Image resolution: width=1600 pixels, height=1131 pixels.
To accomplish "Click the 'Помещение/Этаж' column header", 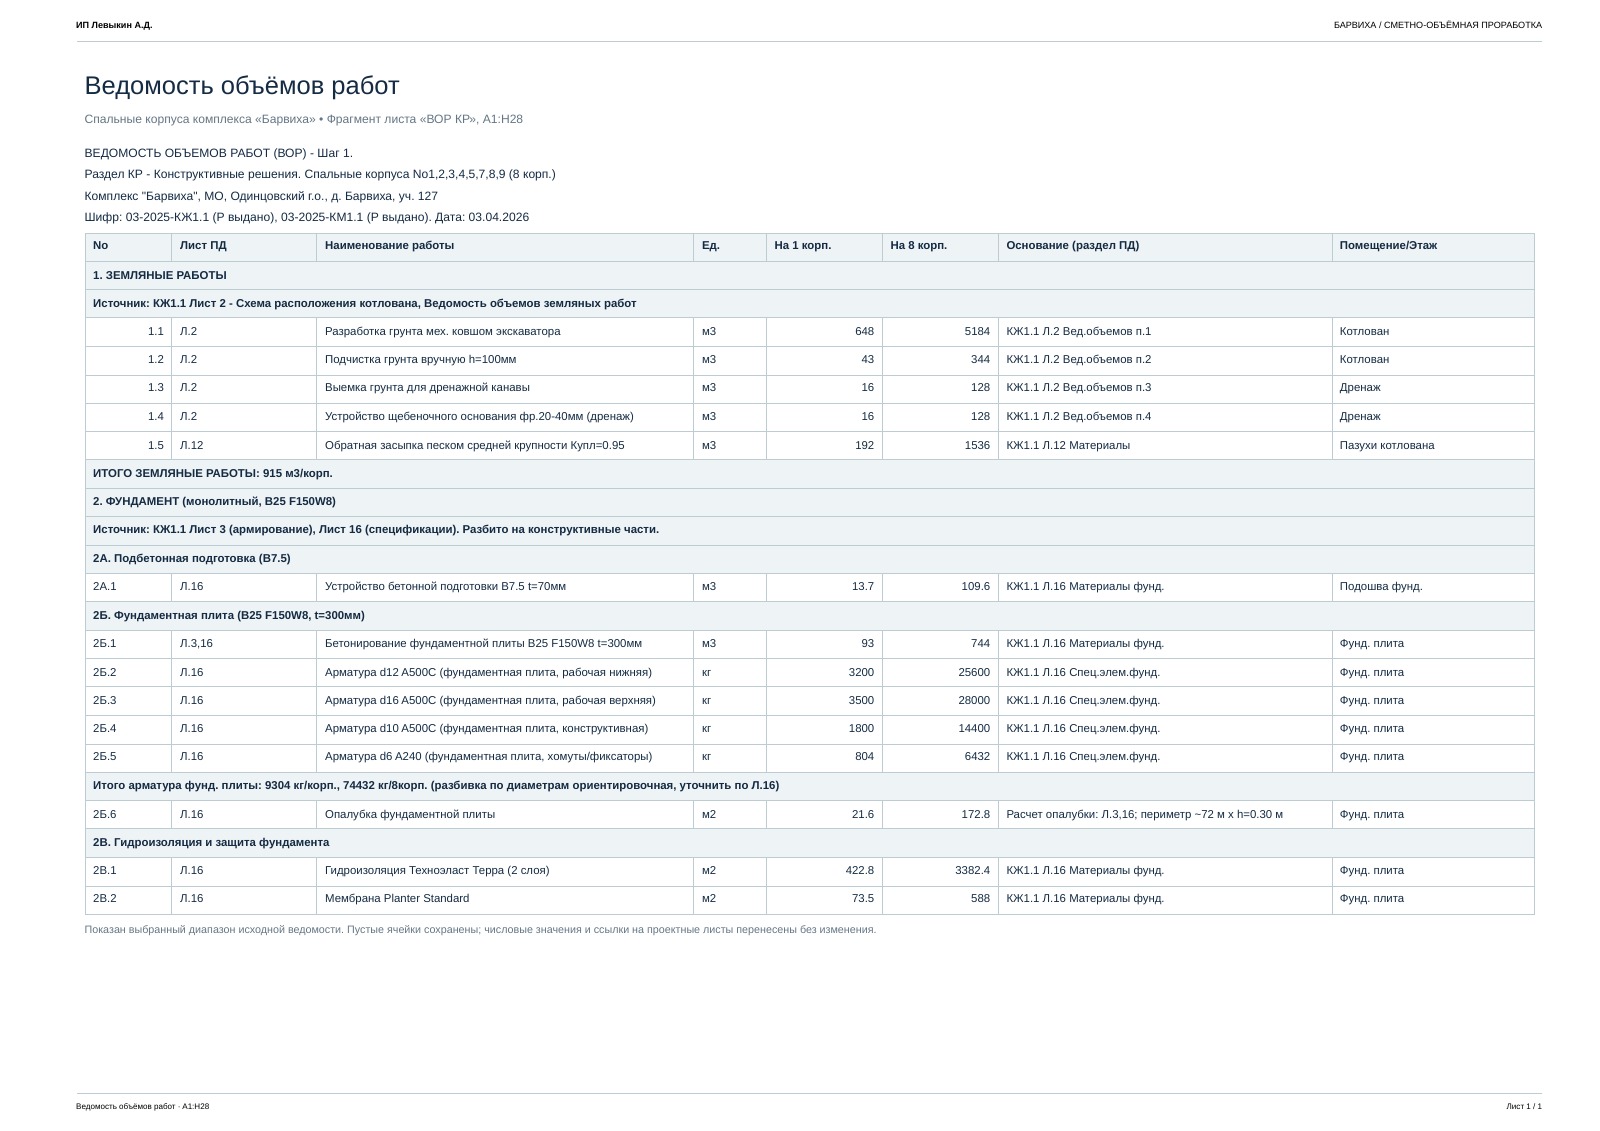I will 1433,247.
